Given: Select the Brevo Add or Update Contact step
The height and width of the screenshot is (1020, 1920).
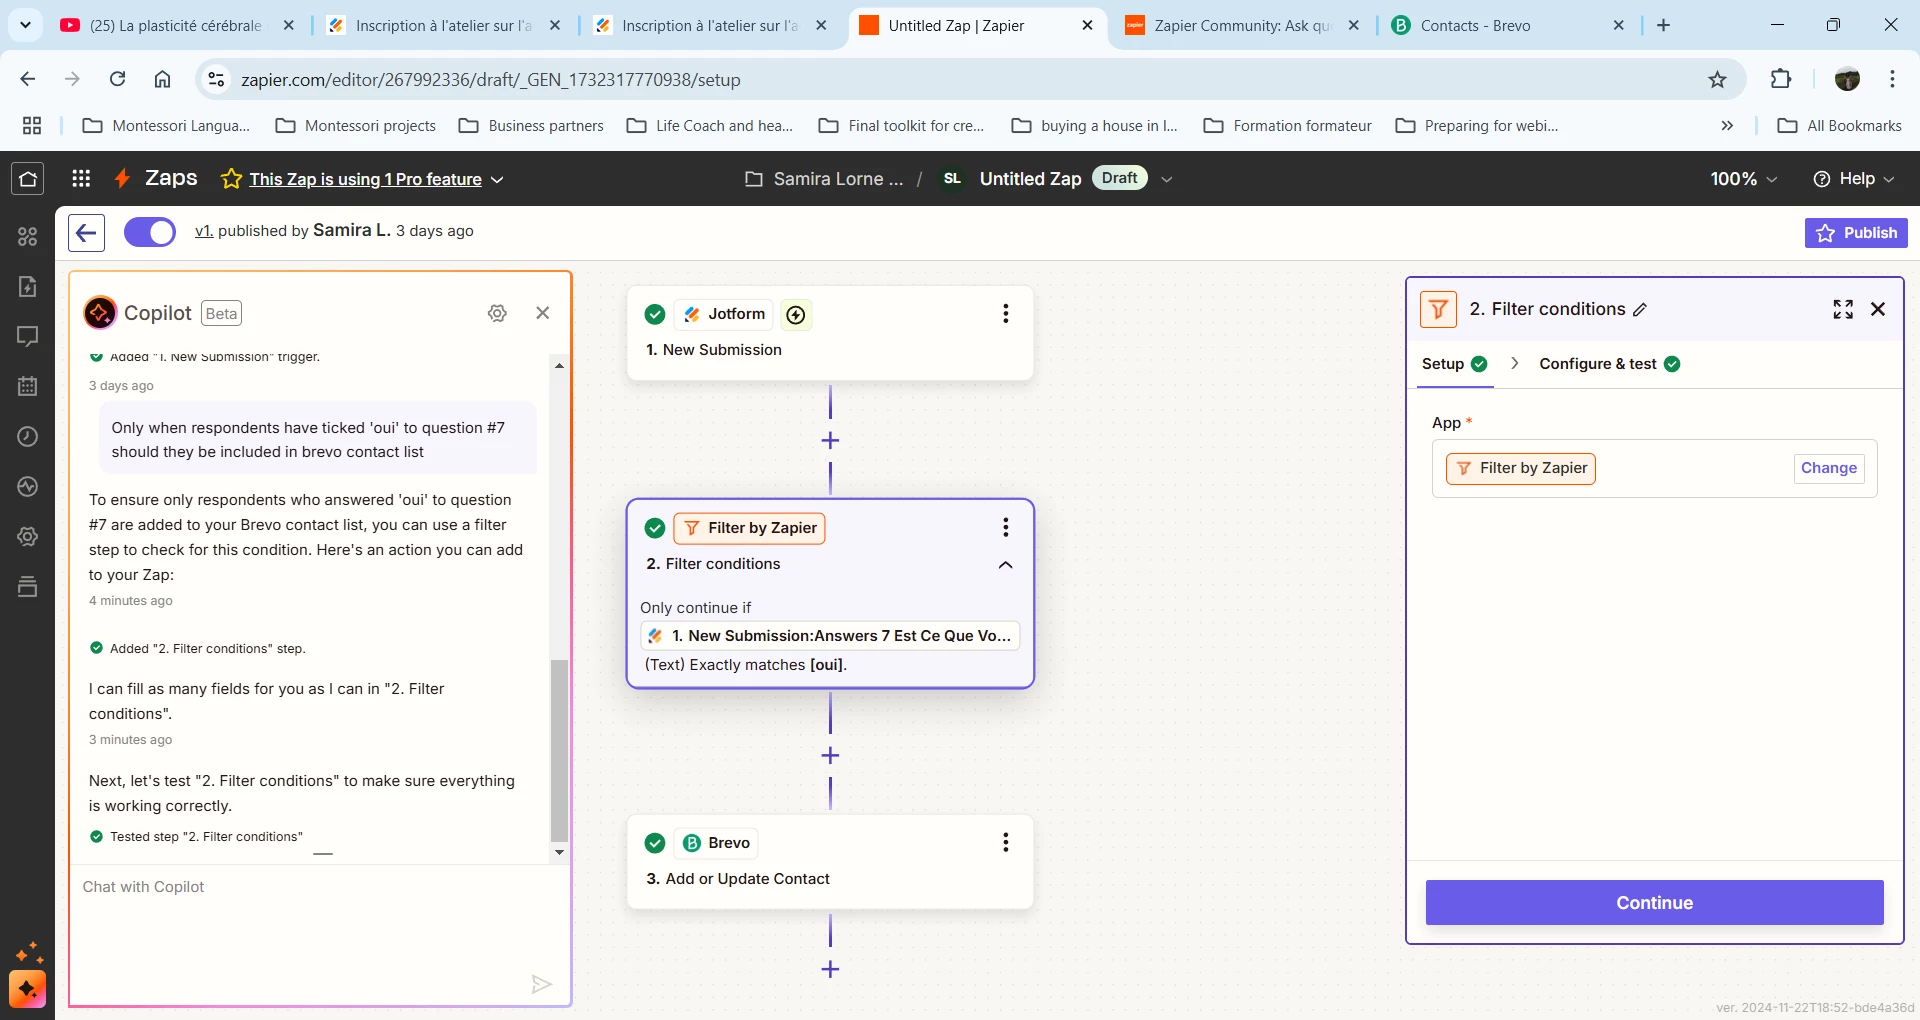Looking at the screenshot, I should pyautogui.click(x=830, y=862).
